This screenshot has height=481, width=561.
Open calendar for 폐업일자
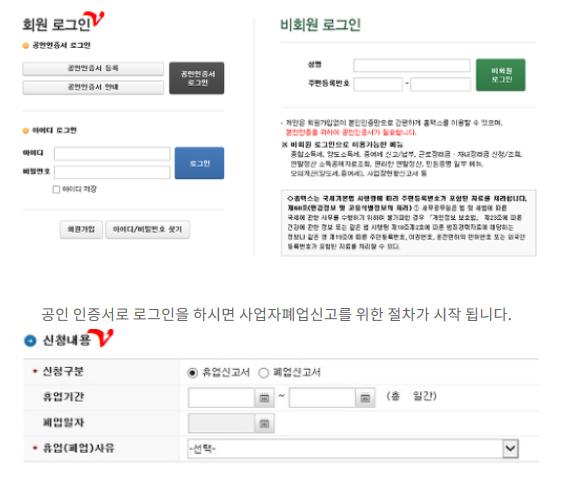[264, 423]
